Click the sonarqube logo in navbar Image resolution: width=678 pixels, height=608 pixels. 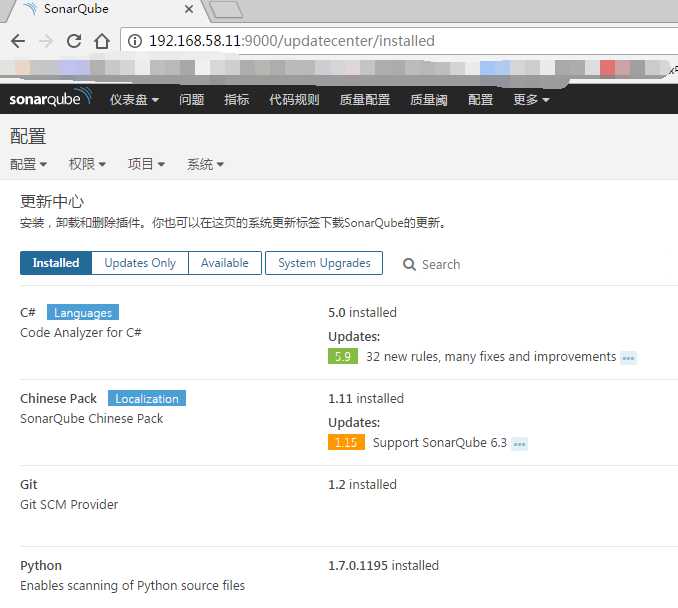[x=51, y=98]
